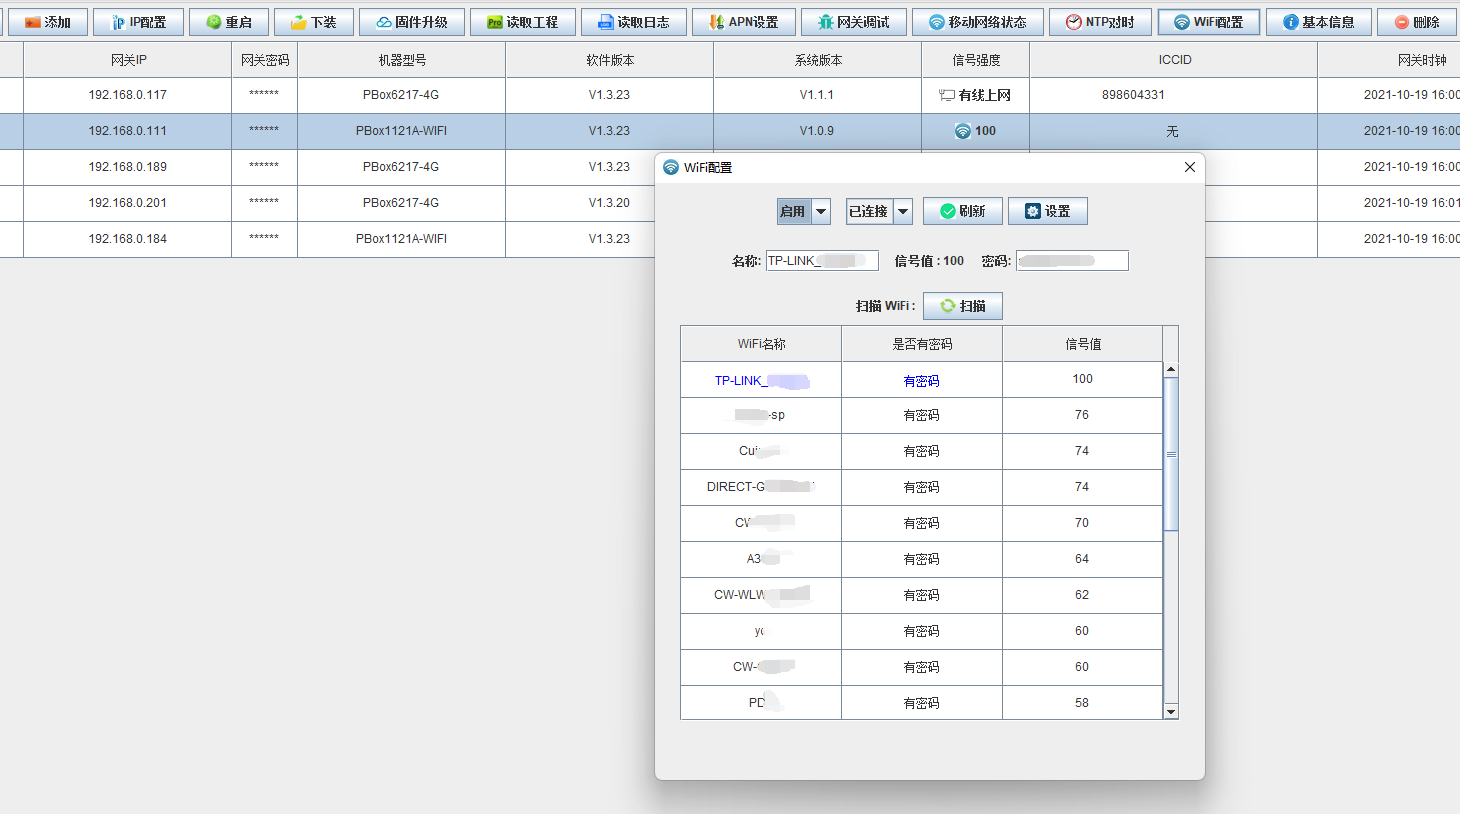
Task: Click the 网关IP column header
Action: (128, 60)
